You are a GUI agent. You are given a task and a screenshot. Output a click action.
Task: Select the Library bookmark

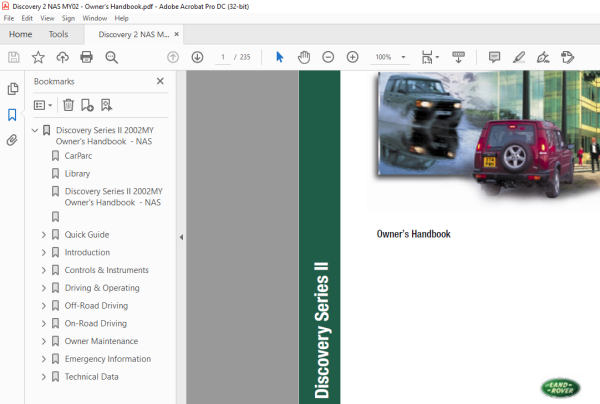77,174
